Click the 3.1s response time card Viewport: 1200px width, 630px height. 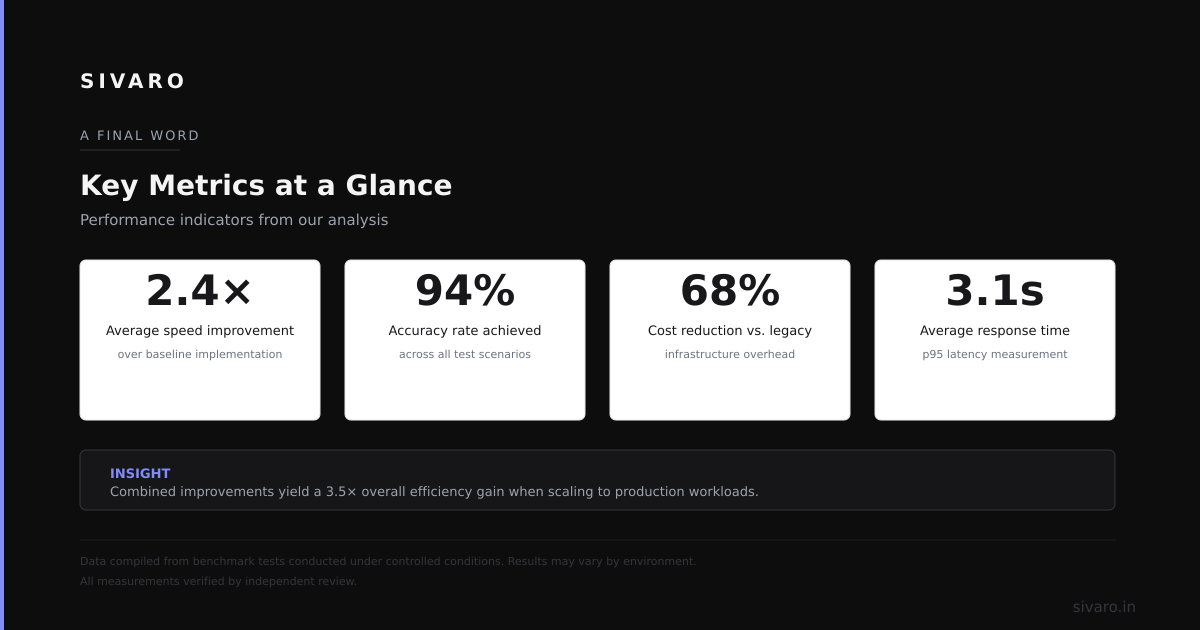(995, 340)
